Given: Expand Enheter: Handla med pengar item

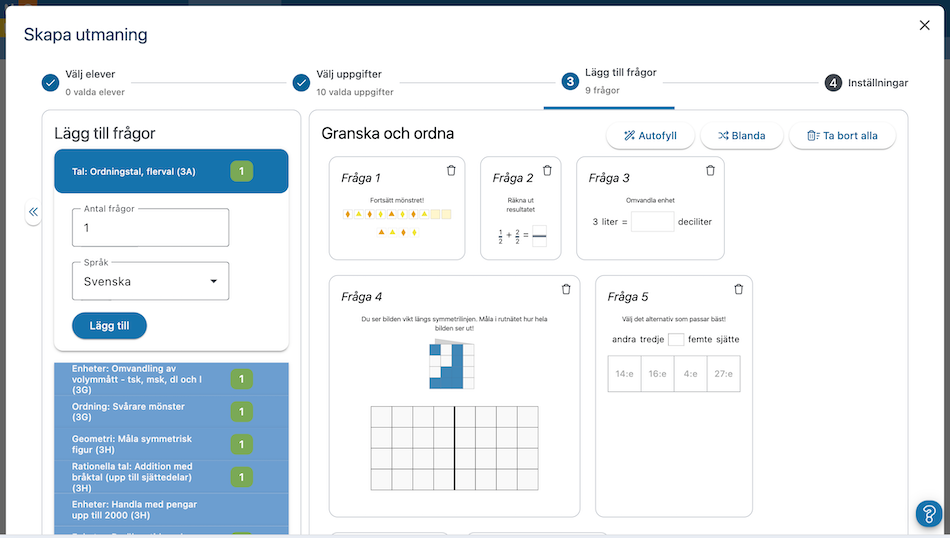Looking at the screenshot, I should coord(171,510).
